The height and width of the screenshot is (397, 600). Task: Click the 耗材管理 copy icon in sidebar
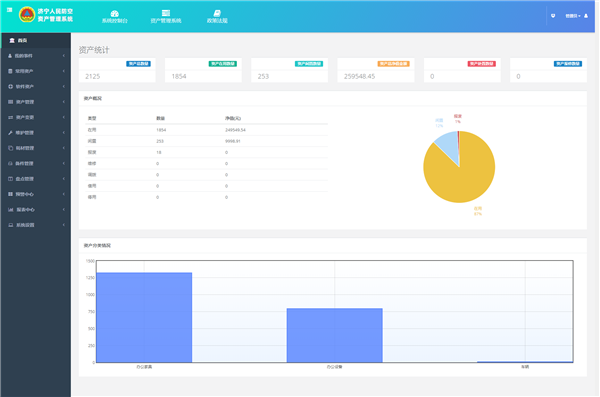[10, 148]
